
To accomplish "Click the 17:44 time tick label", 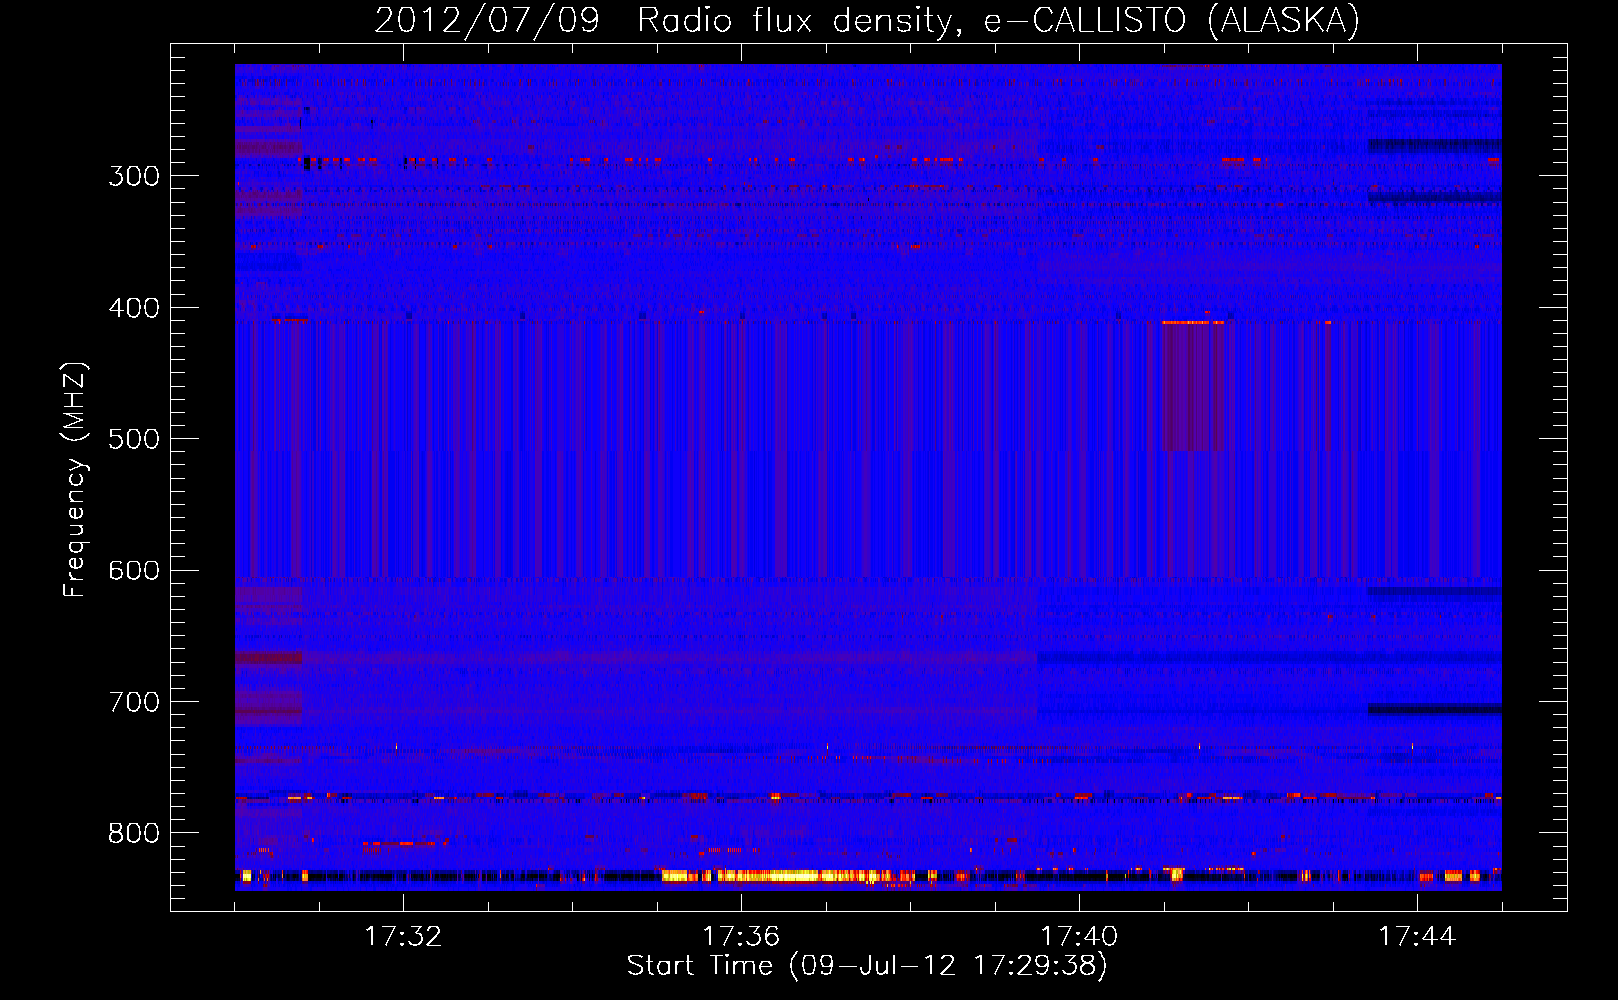I will [1417, 937].
